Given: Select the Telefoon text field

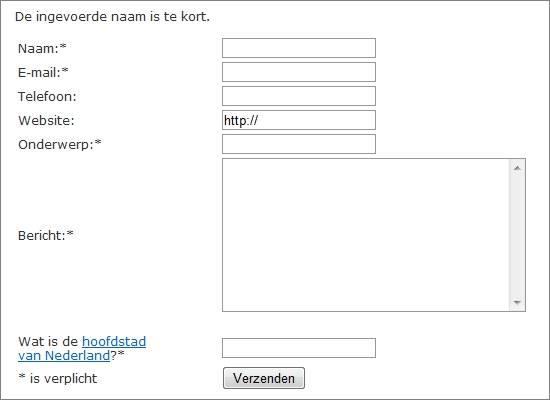Looking at the screenshot, I should point(299,96).
